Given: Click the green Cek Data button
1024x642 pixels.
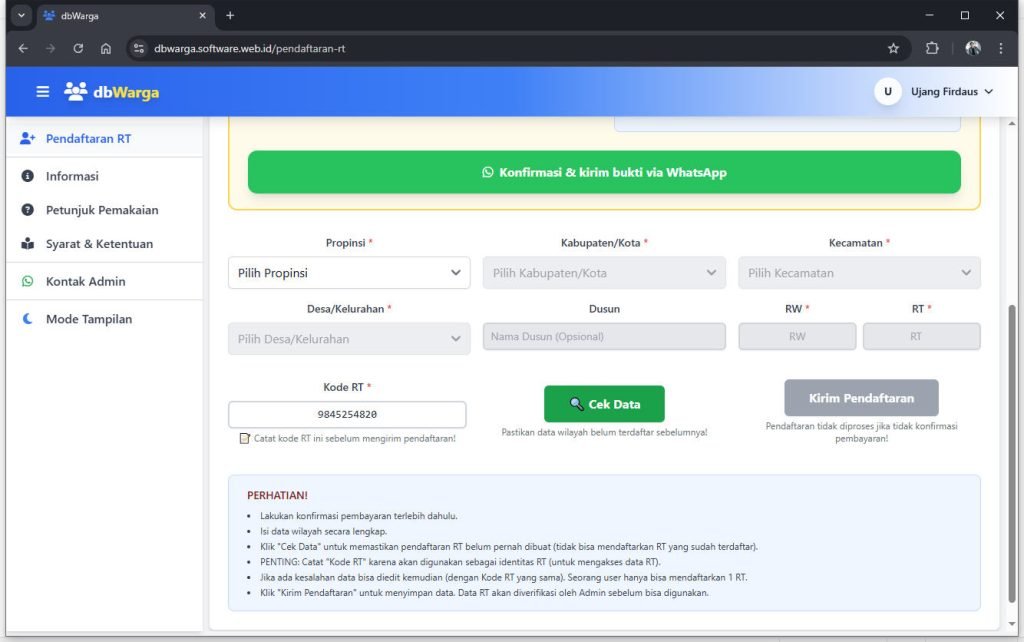Looking at the screenshot, I should pos(604,404).
